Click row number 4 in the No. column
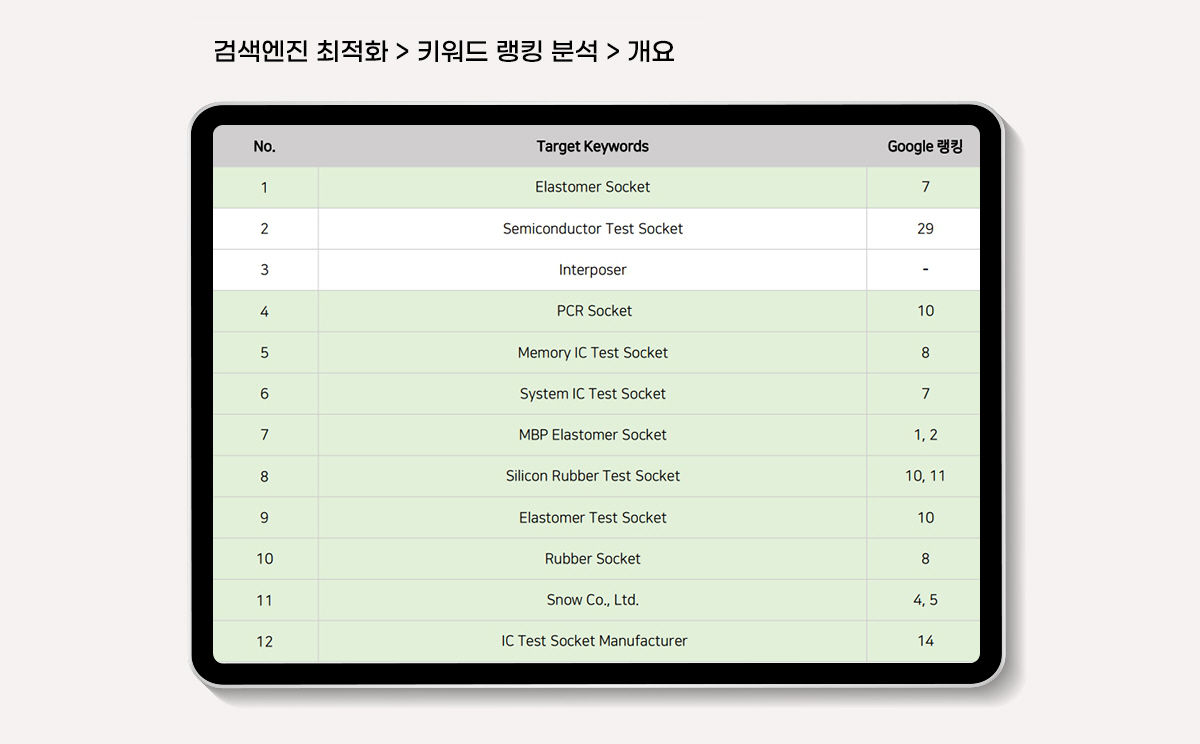Image resolution: width=1200 pixels, height=744 pixels. pyautogui.click(x=264, y=311)
